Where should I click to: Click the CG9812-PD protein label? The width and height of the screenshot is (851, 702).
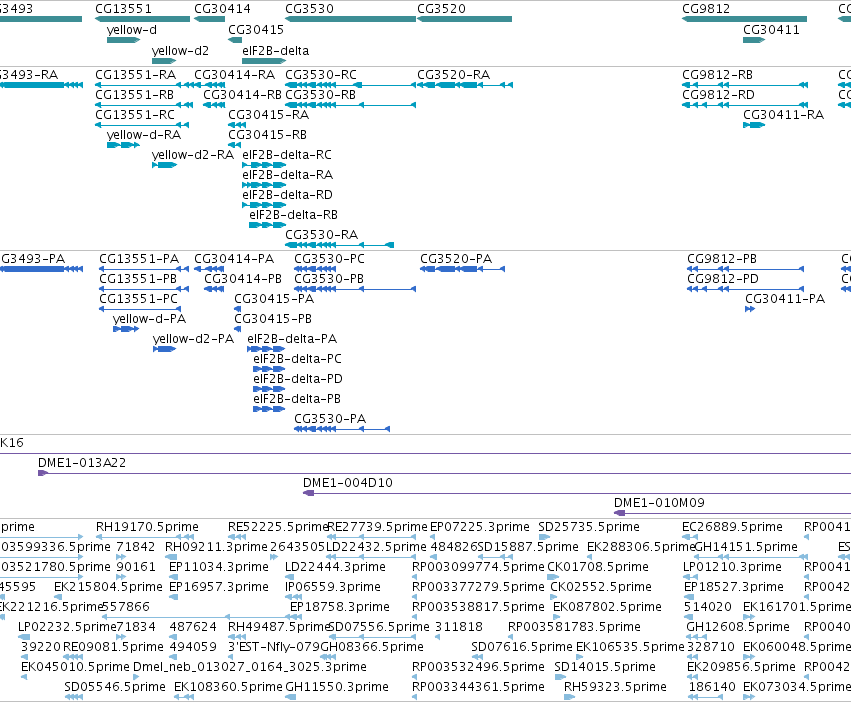point(722,279)
